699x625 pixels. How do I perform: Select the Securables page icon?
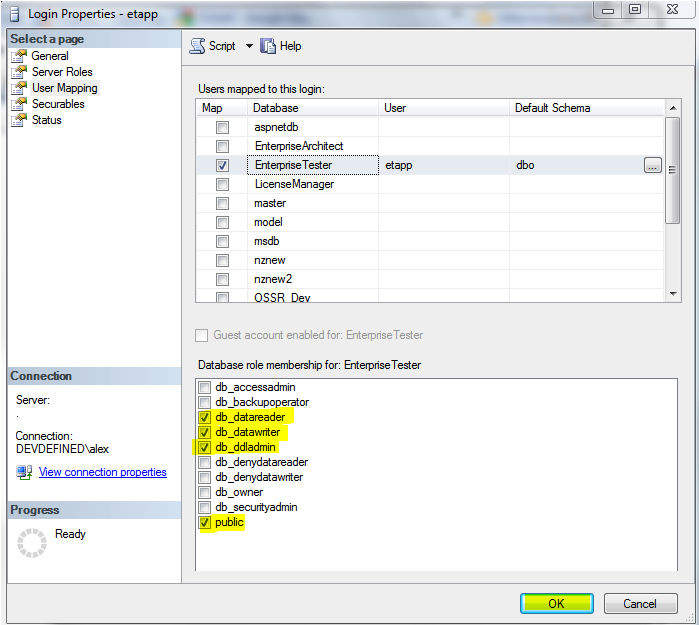pos(19,104)
